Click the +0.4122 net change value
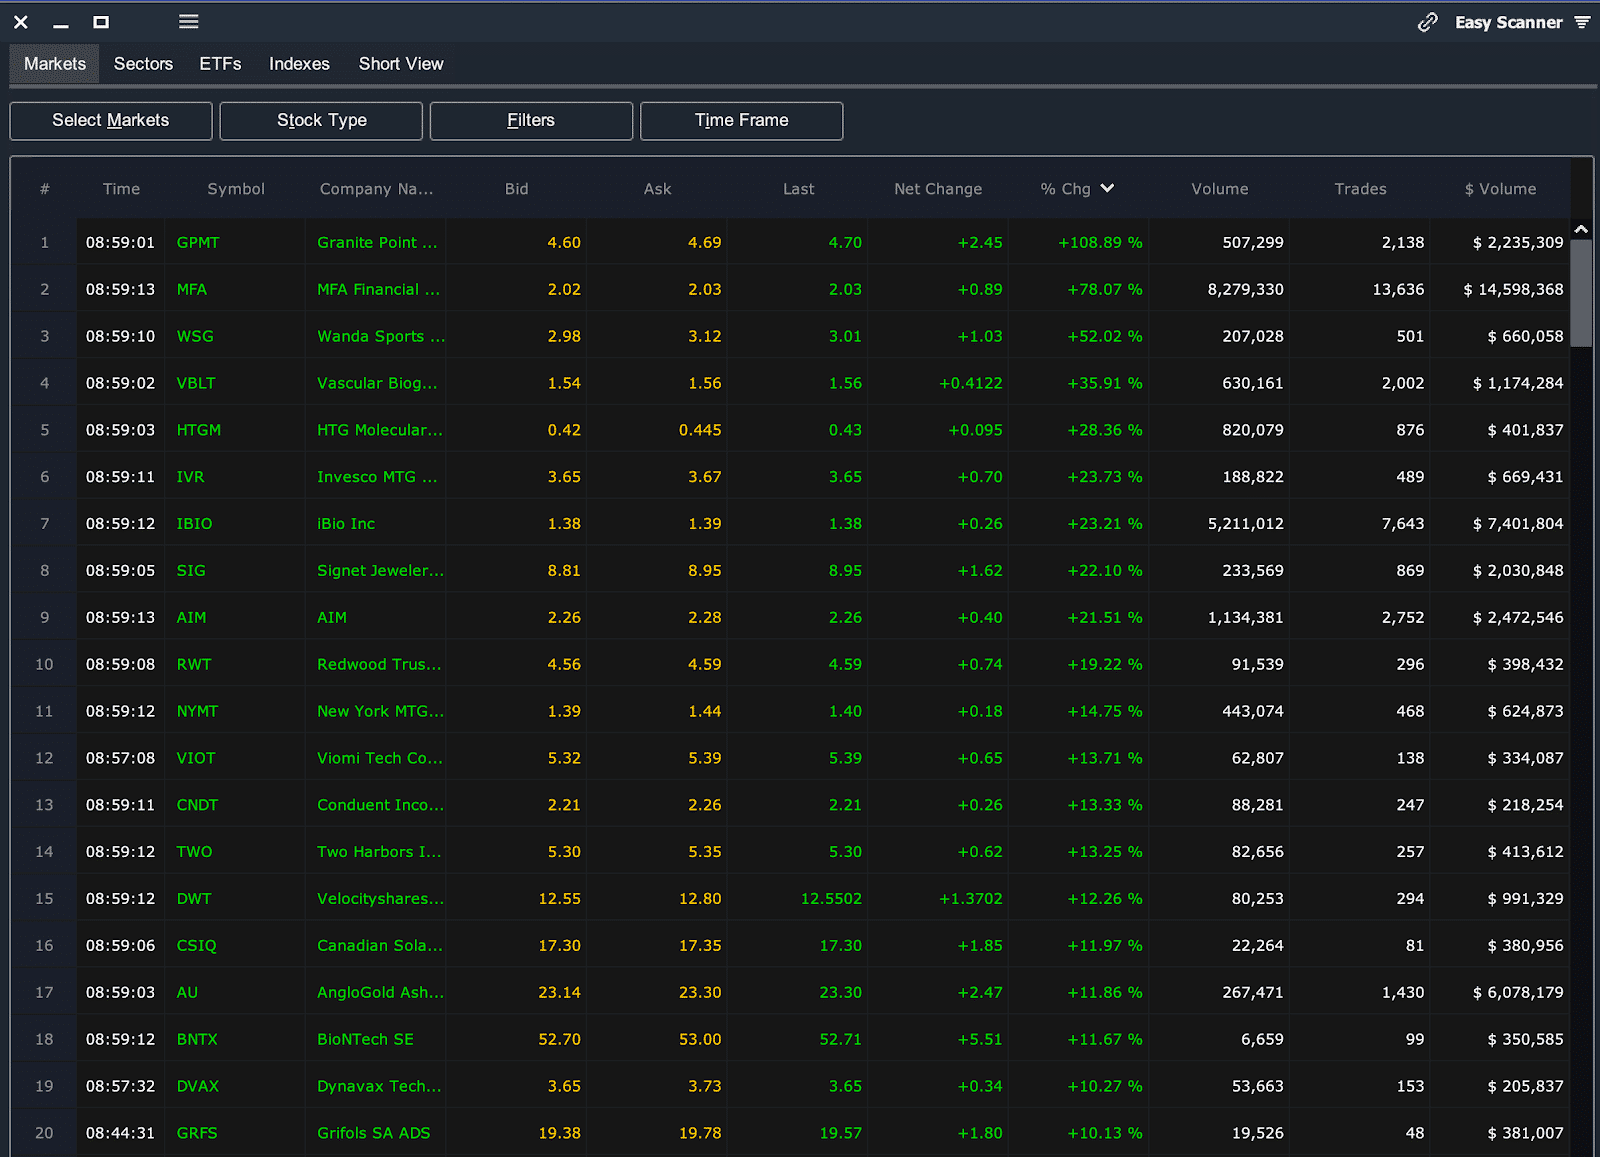Viewport: 1600px width, 1157px height. 970,384
